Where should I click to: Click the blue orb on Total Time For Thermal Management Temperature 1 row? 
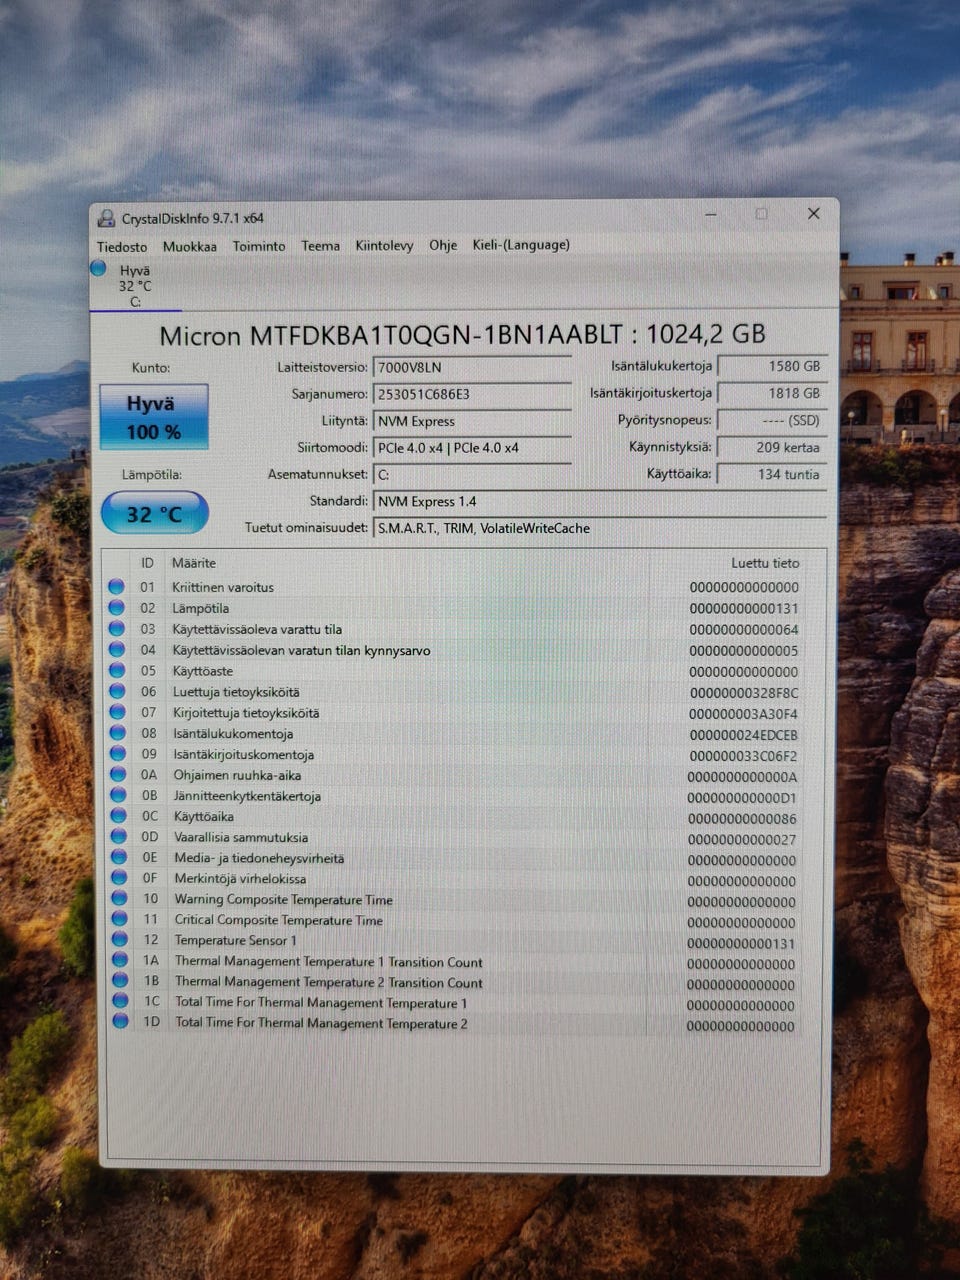point(121,1001)
